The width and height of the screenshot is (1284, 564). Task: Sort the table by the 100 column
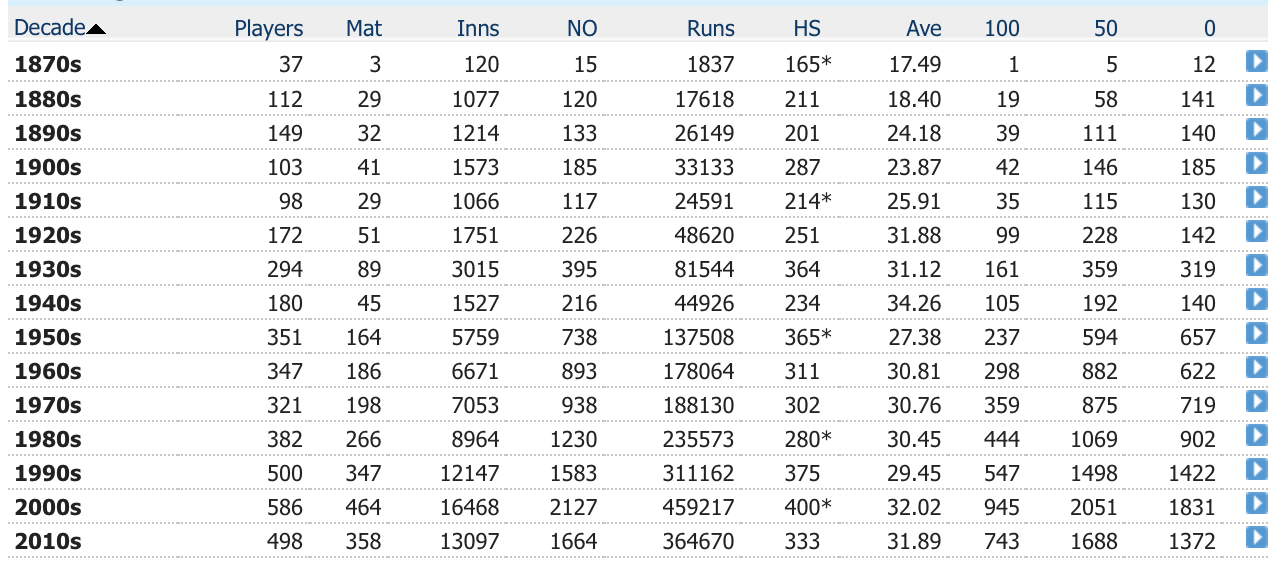tap(1002, 29)
